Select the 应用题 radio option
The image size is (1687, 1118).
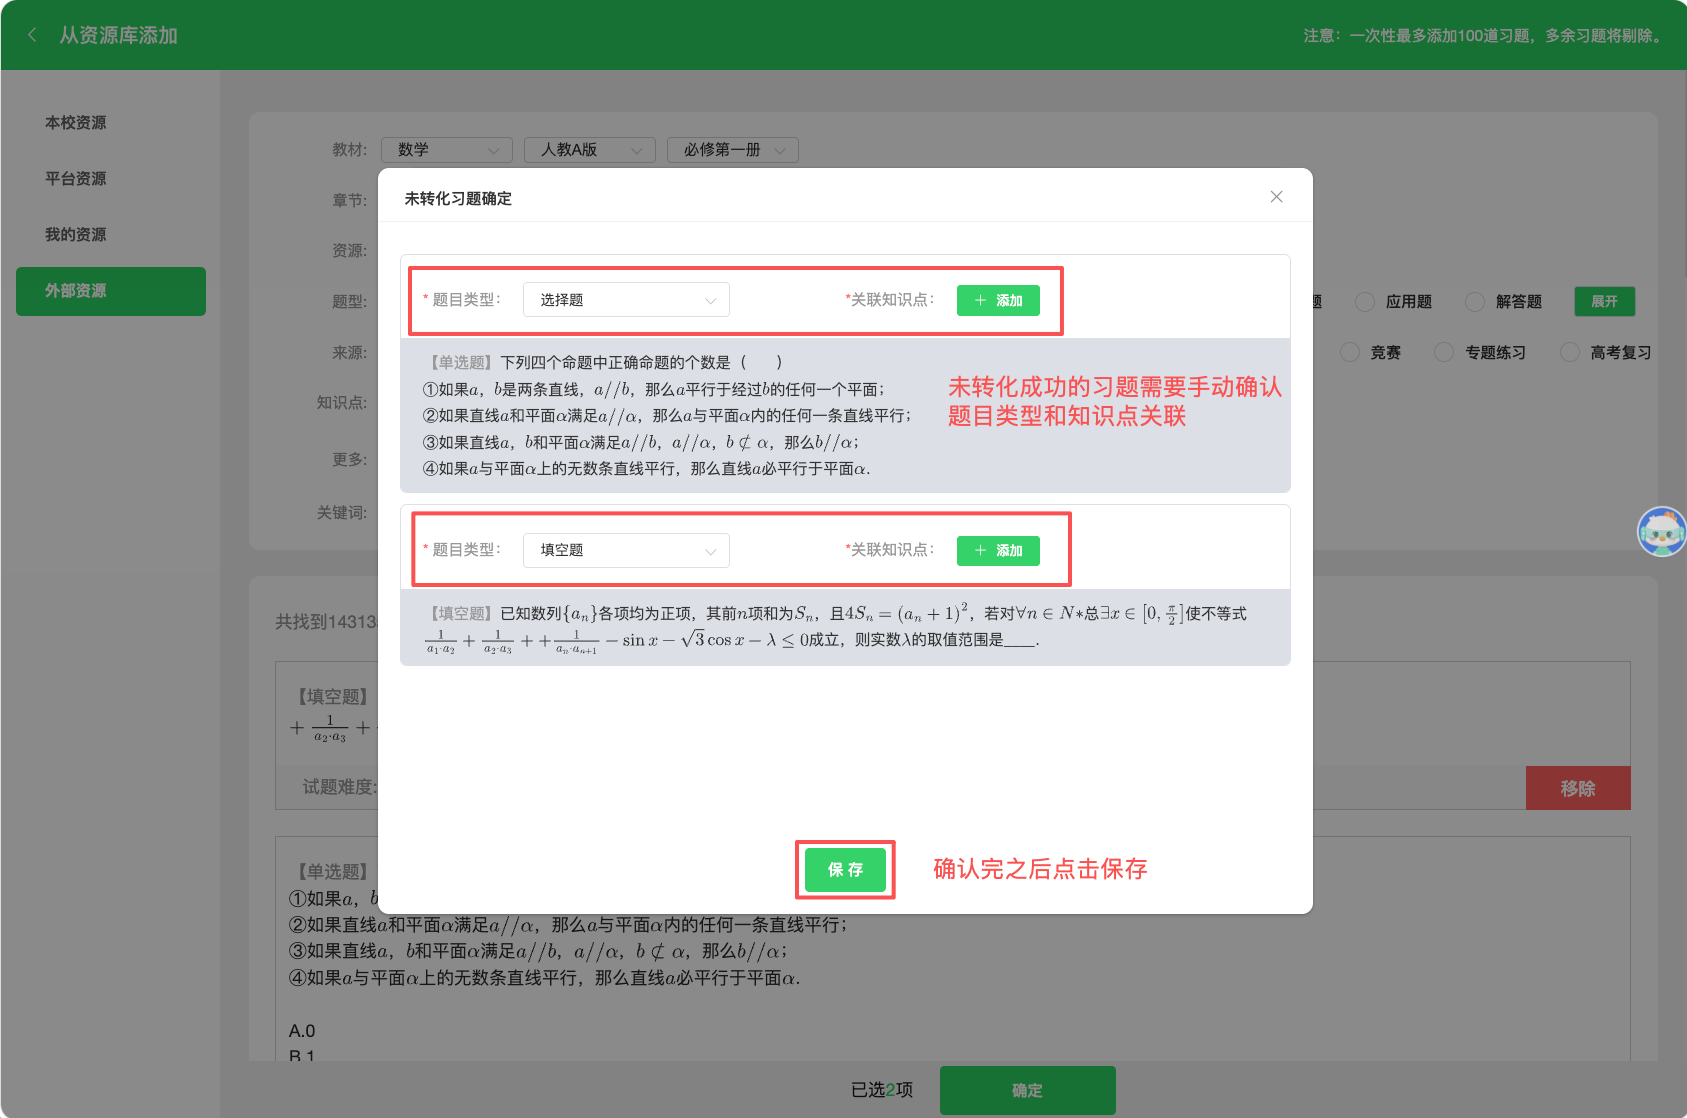pos(1364,302)
